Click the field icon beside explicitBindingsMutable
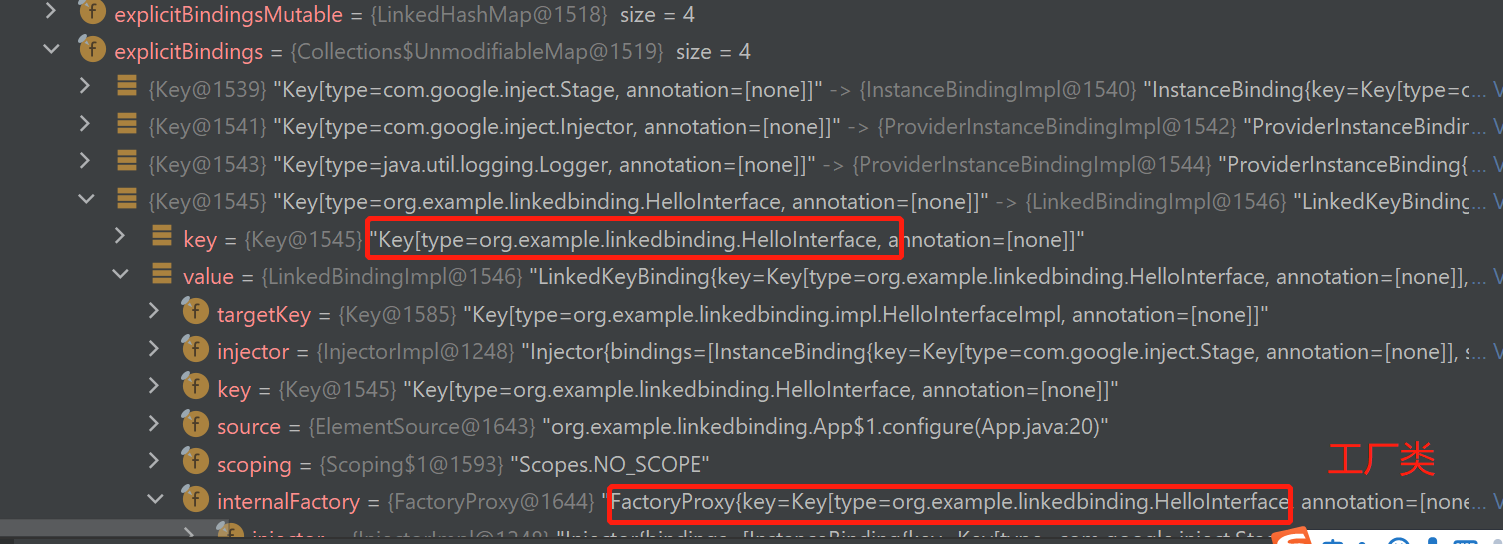The width and height of the screenshot is (1503, 544). click(x=93, y=13)
